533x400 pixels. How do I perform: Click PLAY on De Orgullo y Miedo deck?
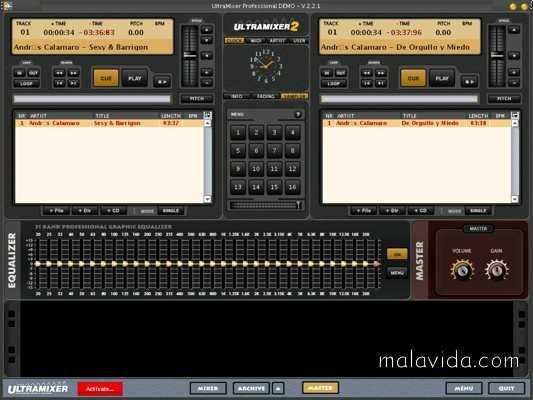click(442, 79)
